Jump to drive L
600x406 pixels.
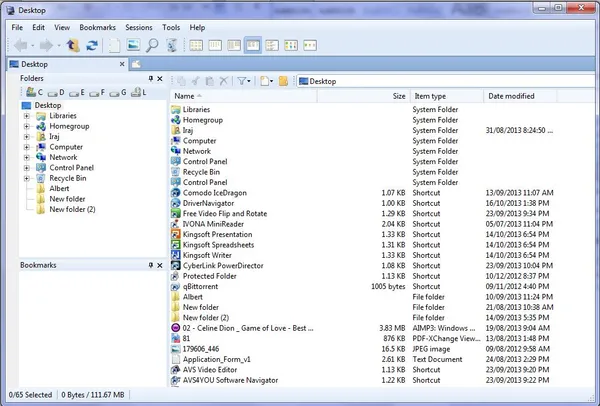coord(139,93)
